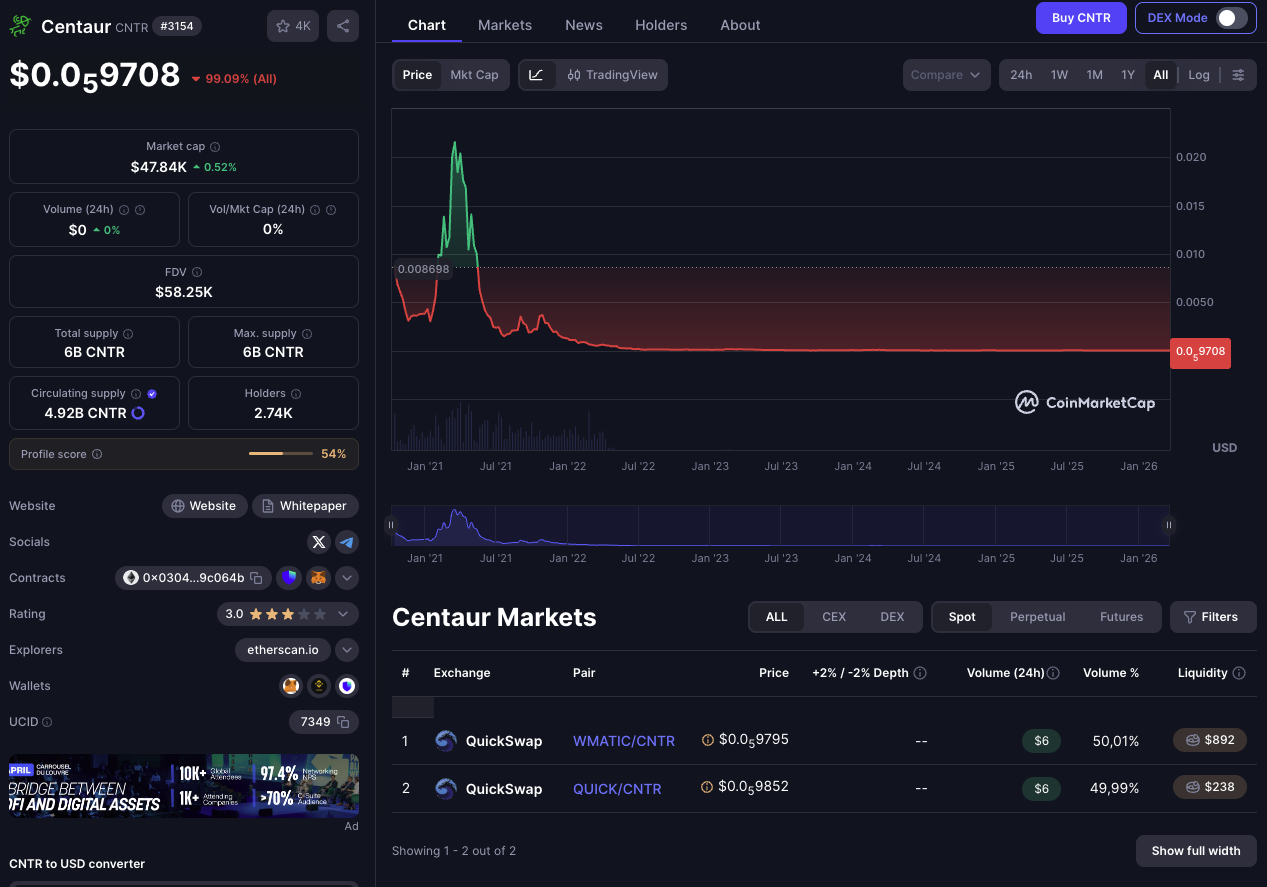Screen dimensions: 1267x887
Task: Open the Compare dropdown
Action: point(945,75)
